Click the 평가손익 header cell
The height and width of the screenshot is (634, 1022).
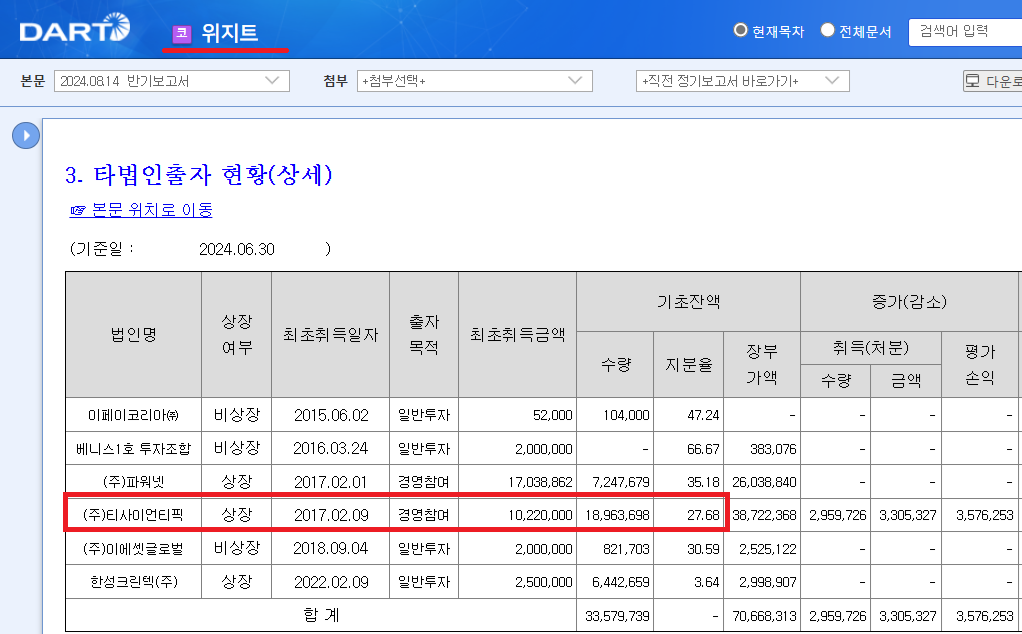[x=980, y=364]
